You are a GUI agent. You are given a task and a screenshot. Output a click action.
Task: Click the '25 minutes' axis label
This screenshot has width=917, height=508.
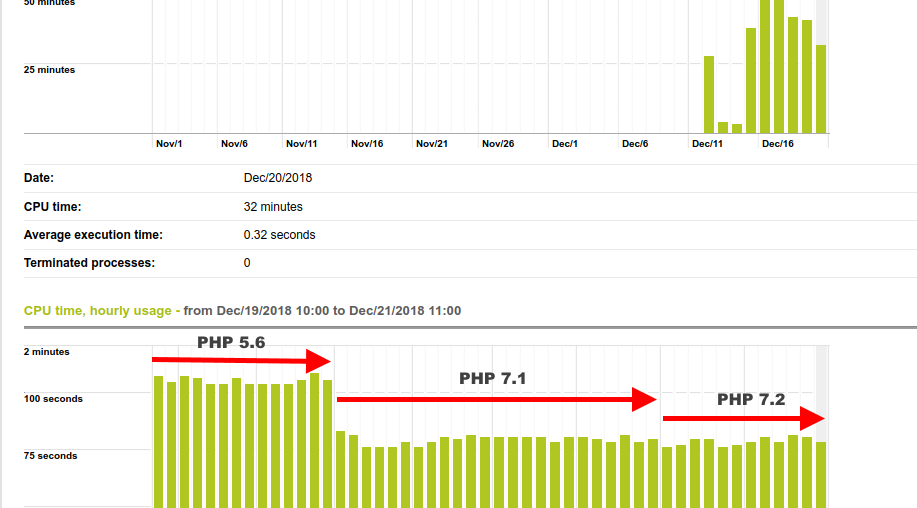[x=49, y=70]
